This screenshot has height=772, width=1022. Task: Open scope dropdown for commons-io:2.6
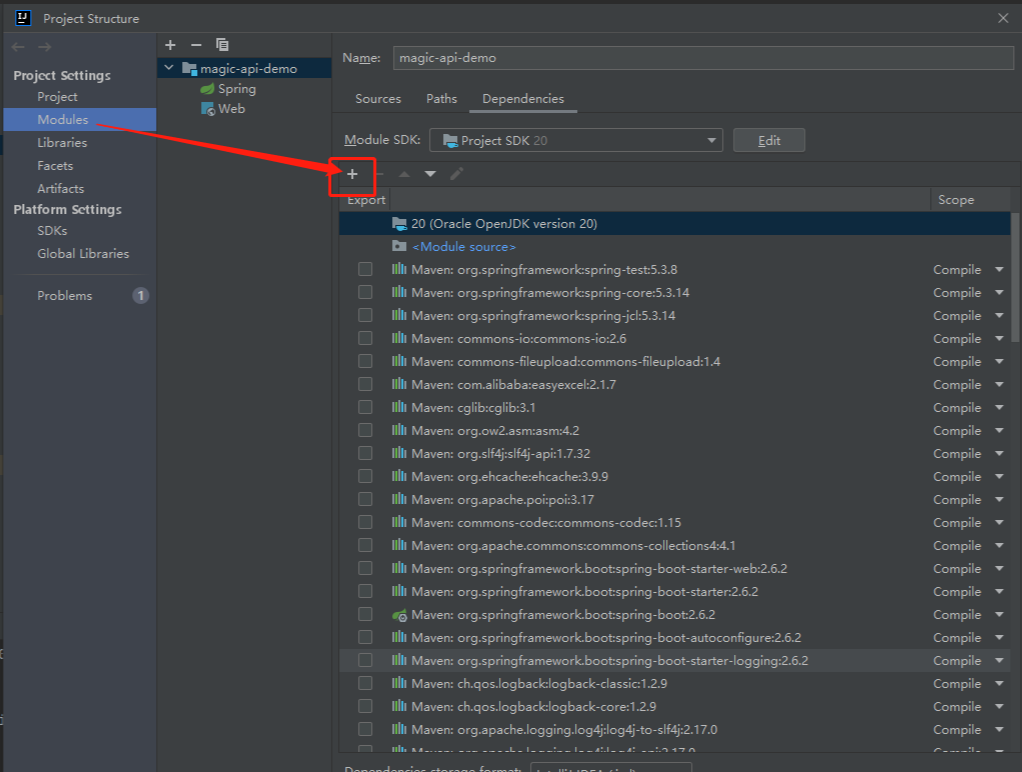(x=999, y=338)
